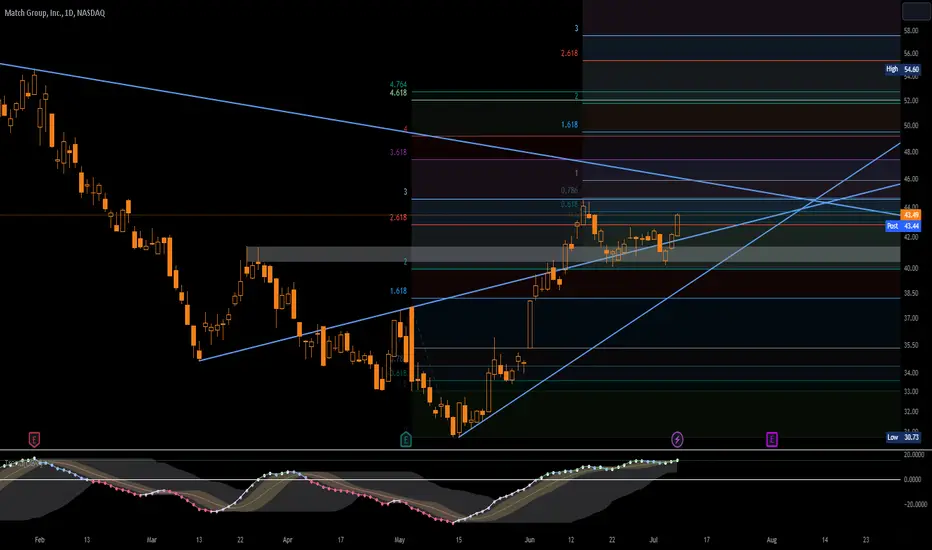This screenshot has height=550, width=932.
Task: Click the 56.00 price axis value
Action: [x=911, y=54]
